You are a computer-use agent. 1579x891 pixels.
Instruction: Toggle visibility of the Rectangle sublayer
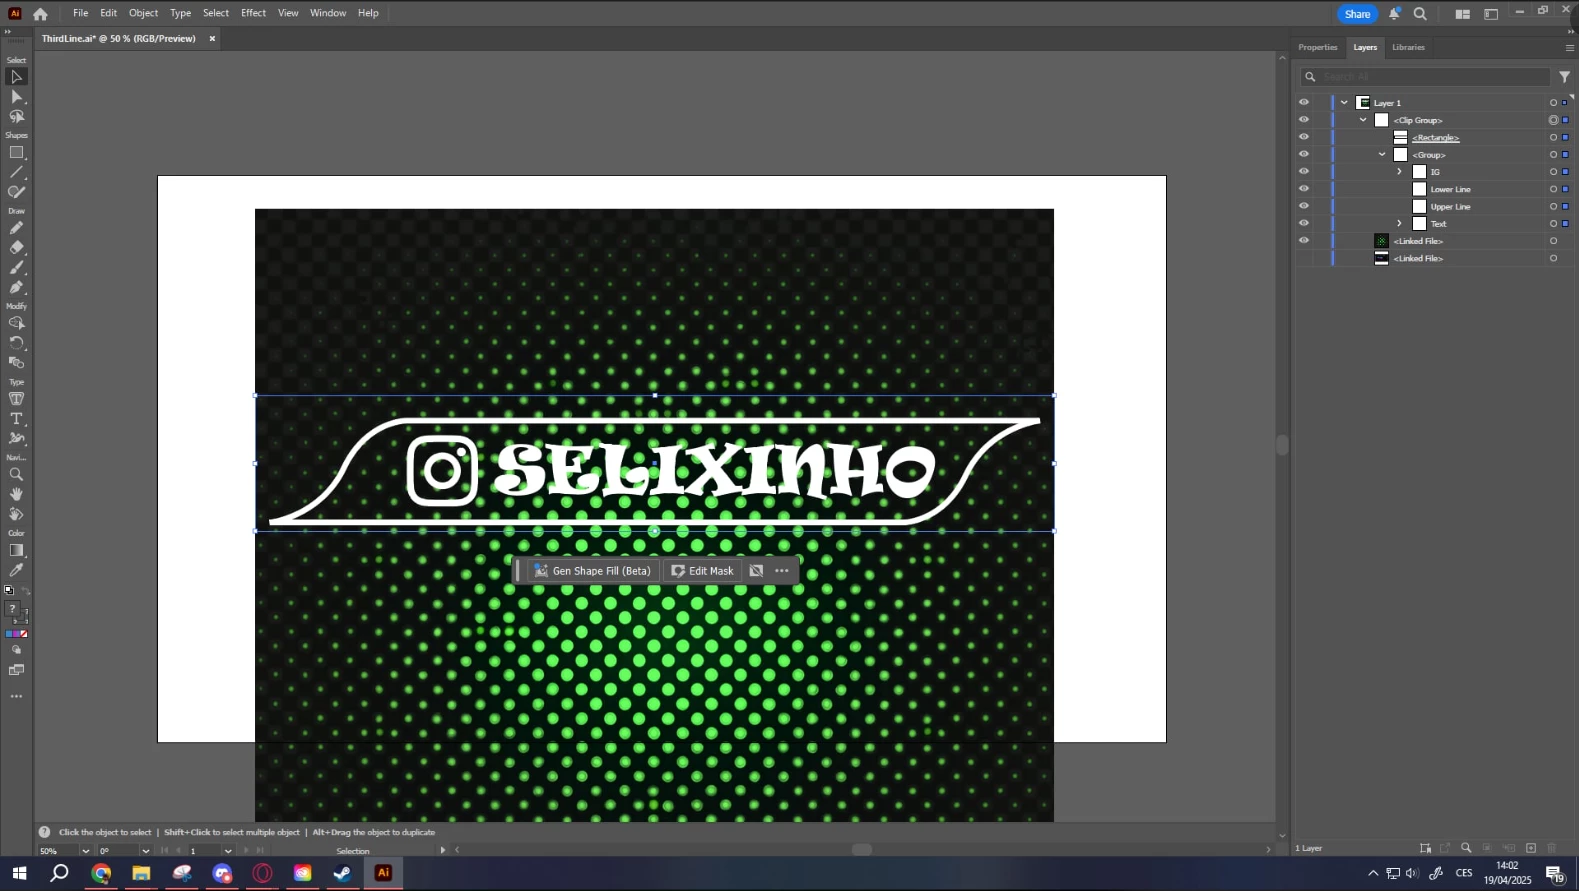click(x=1303, y=137)
